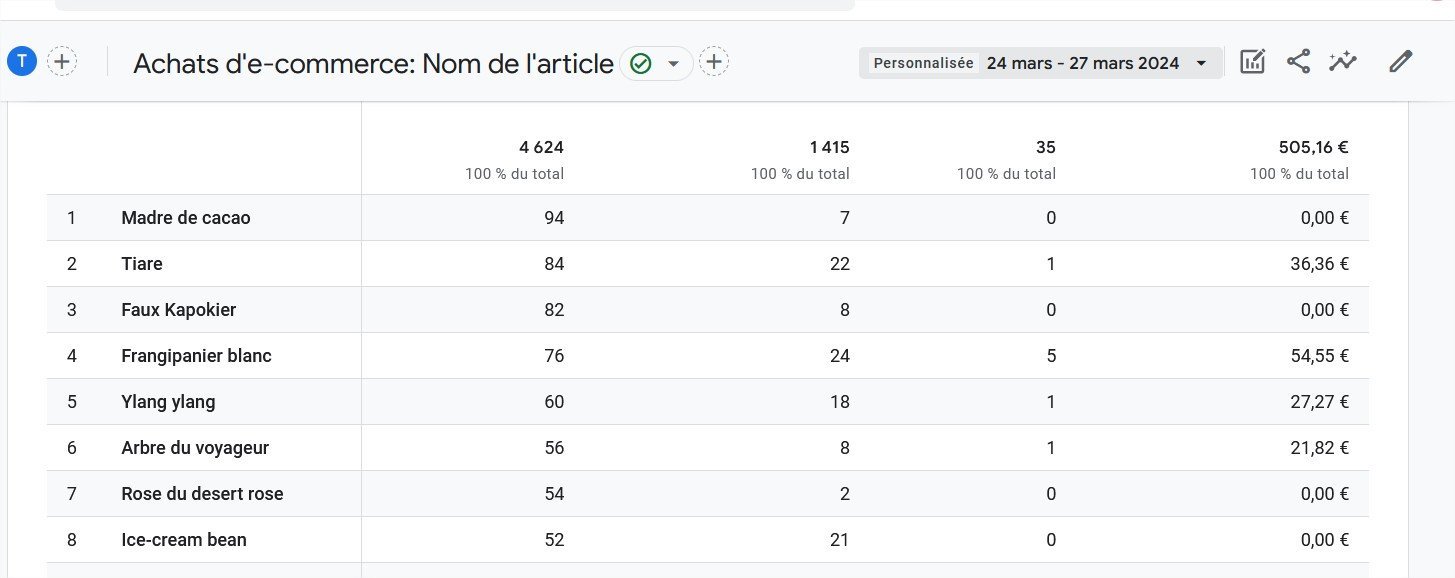Select the Ylang ylang row
The width and height of the screenshot is (1455, 578).
click(168, 402)
